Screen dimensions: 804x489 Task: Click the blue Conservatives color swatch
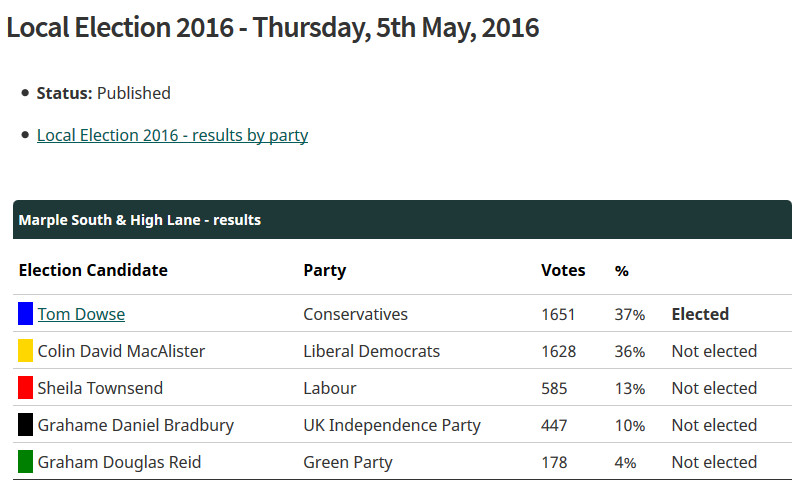click(26, 314)
